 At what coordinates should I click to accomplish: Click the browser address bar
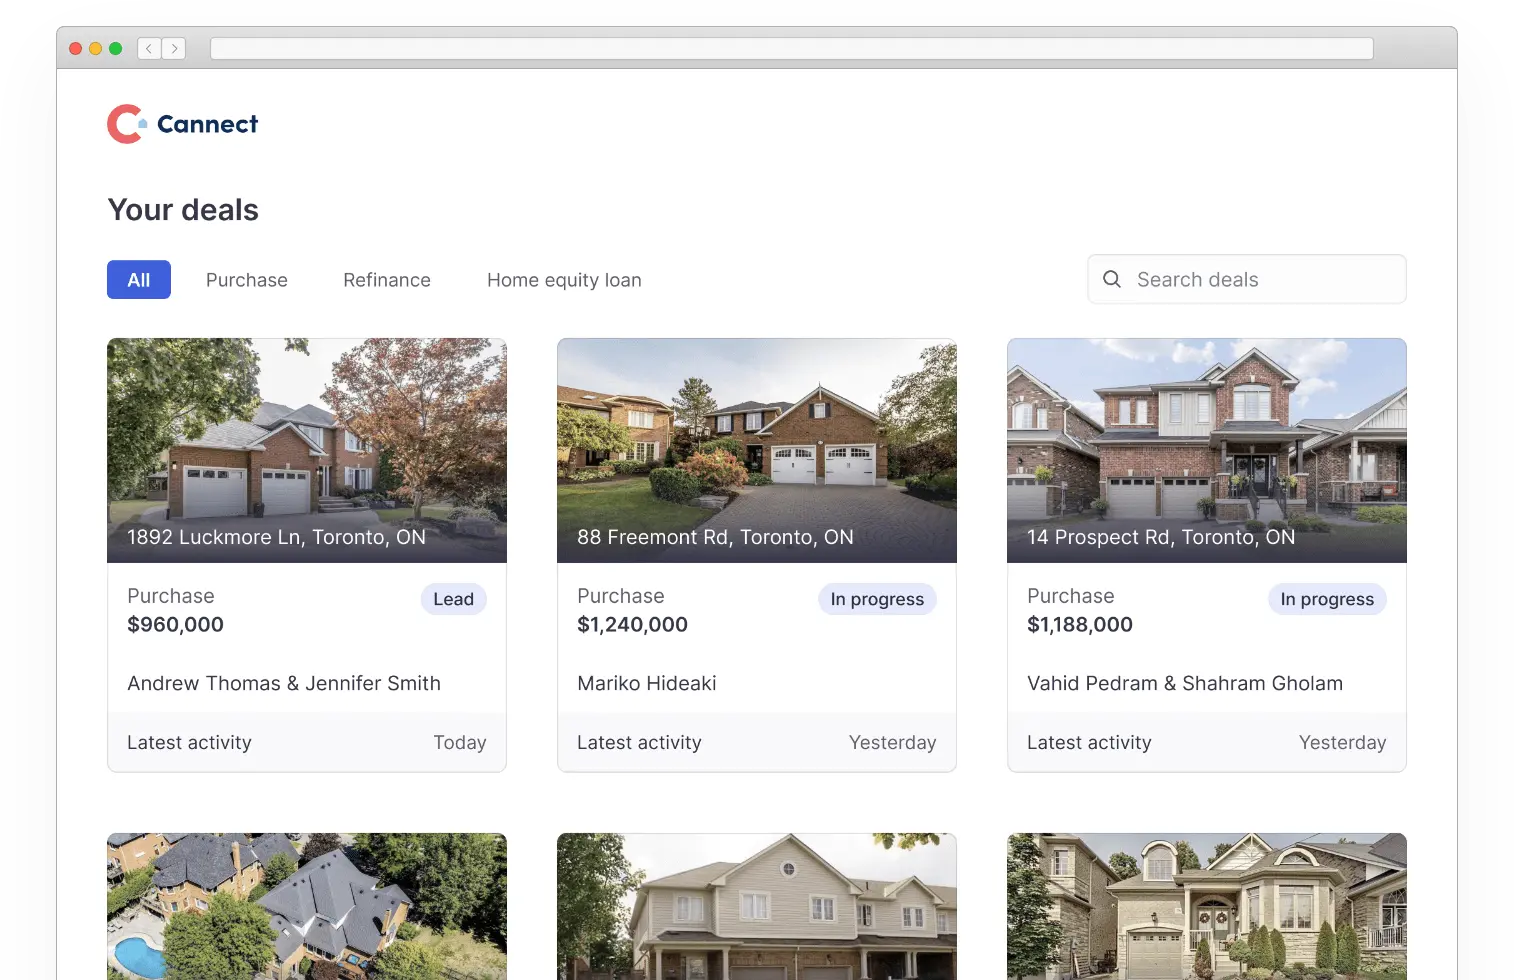coord(791,48)
